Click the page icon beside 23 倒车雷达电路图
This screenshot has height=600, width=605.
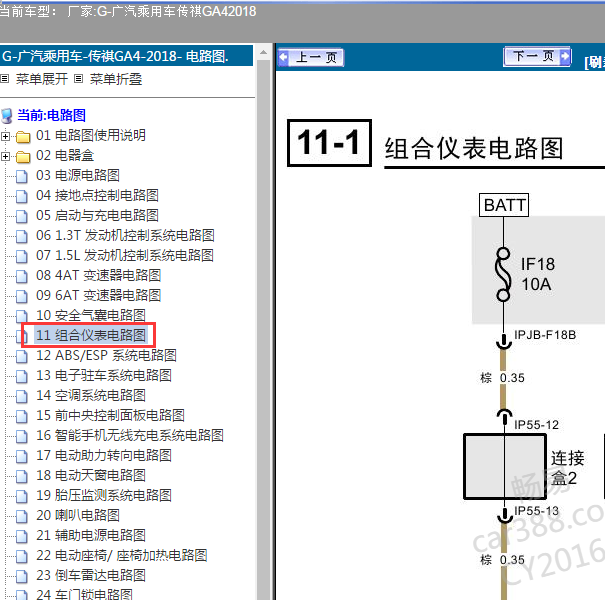[22, 576]
